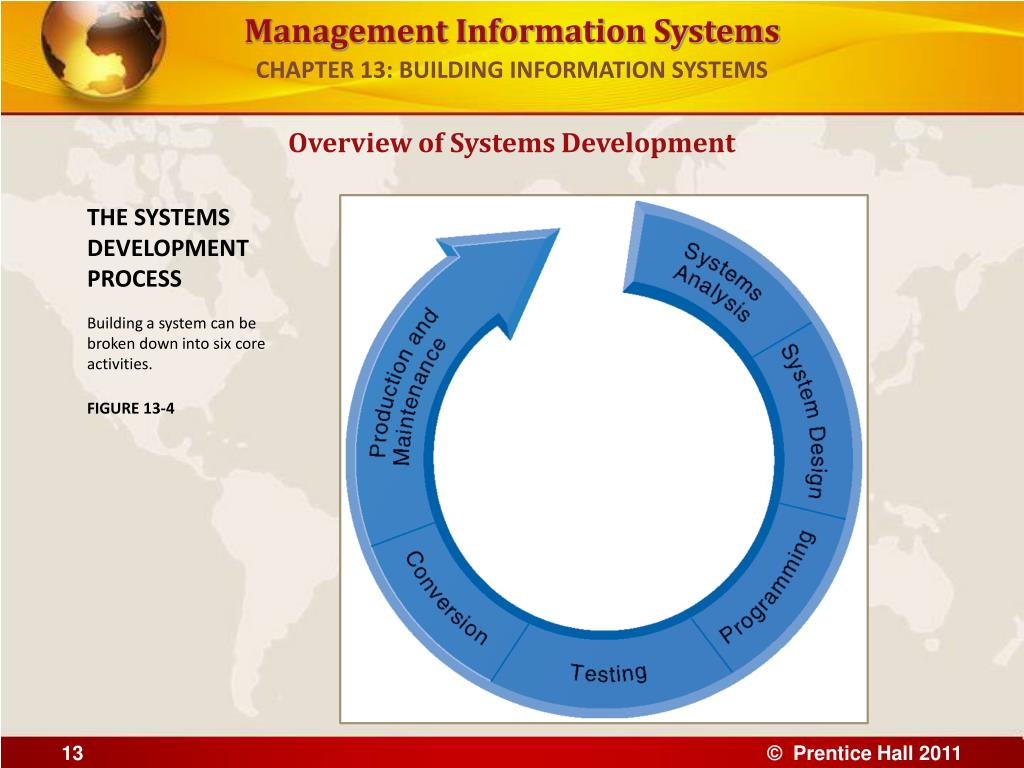Select the 'Conversion' segment
This screenshot has height=768, width=1024.
447,598
